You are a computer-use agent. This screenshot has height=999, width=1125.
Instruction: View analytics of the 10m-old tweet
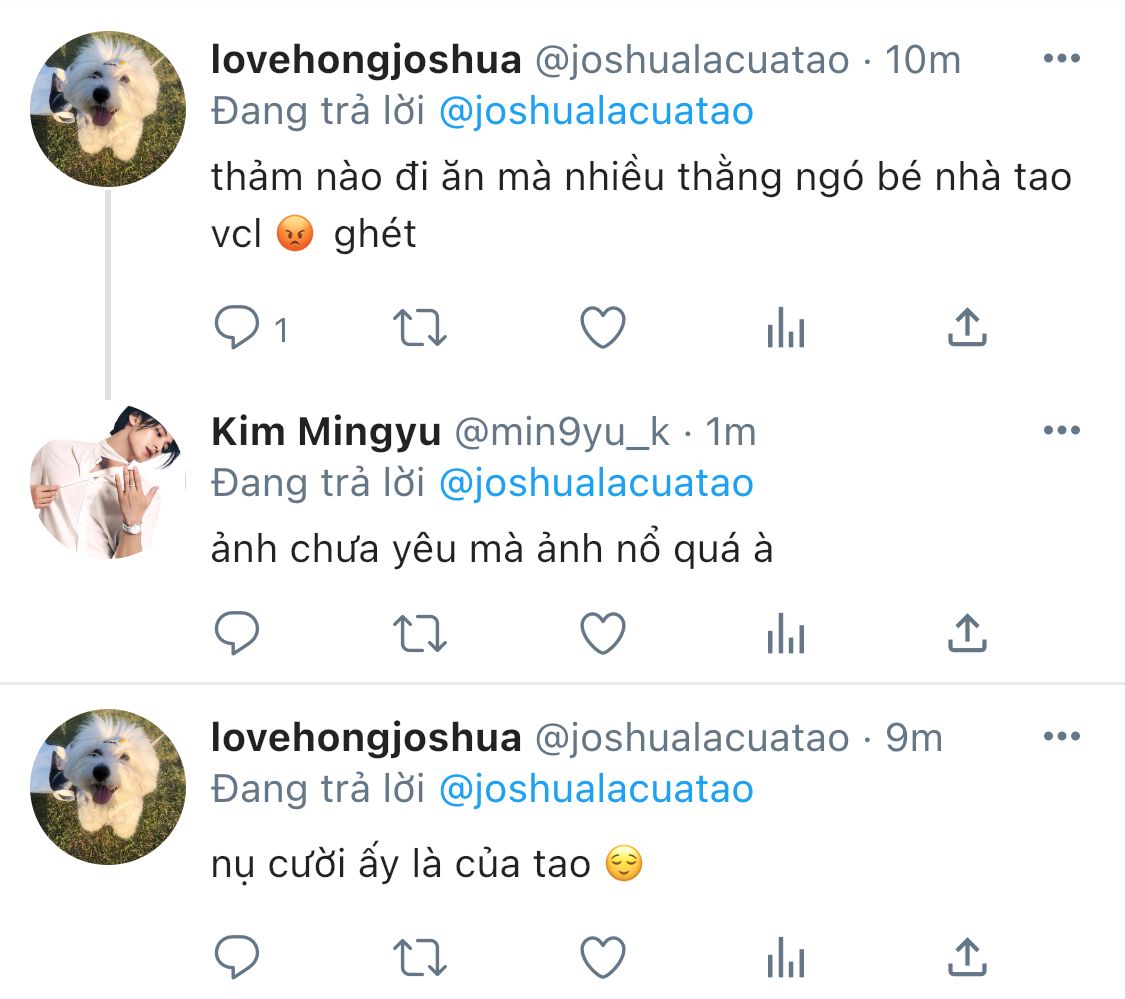tap(786, 328)
